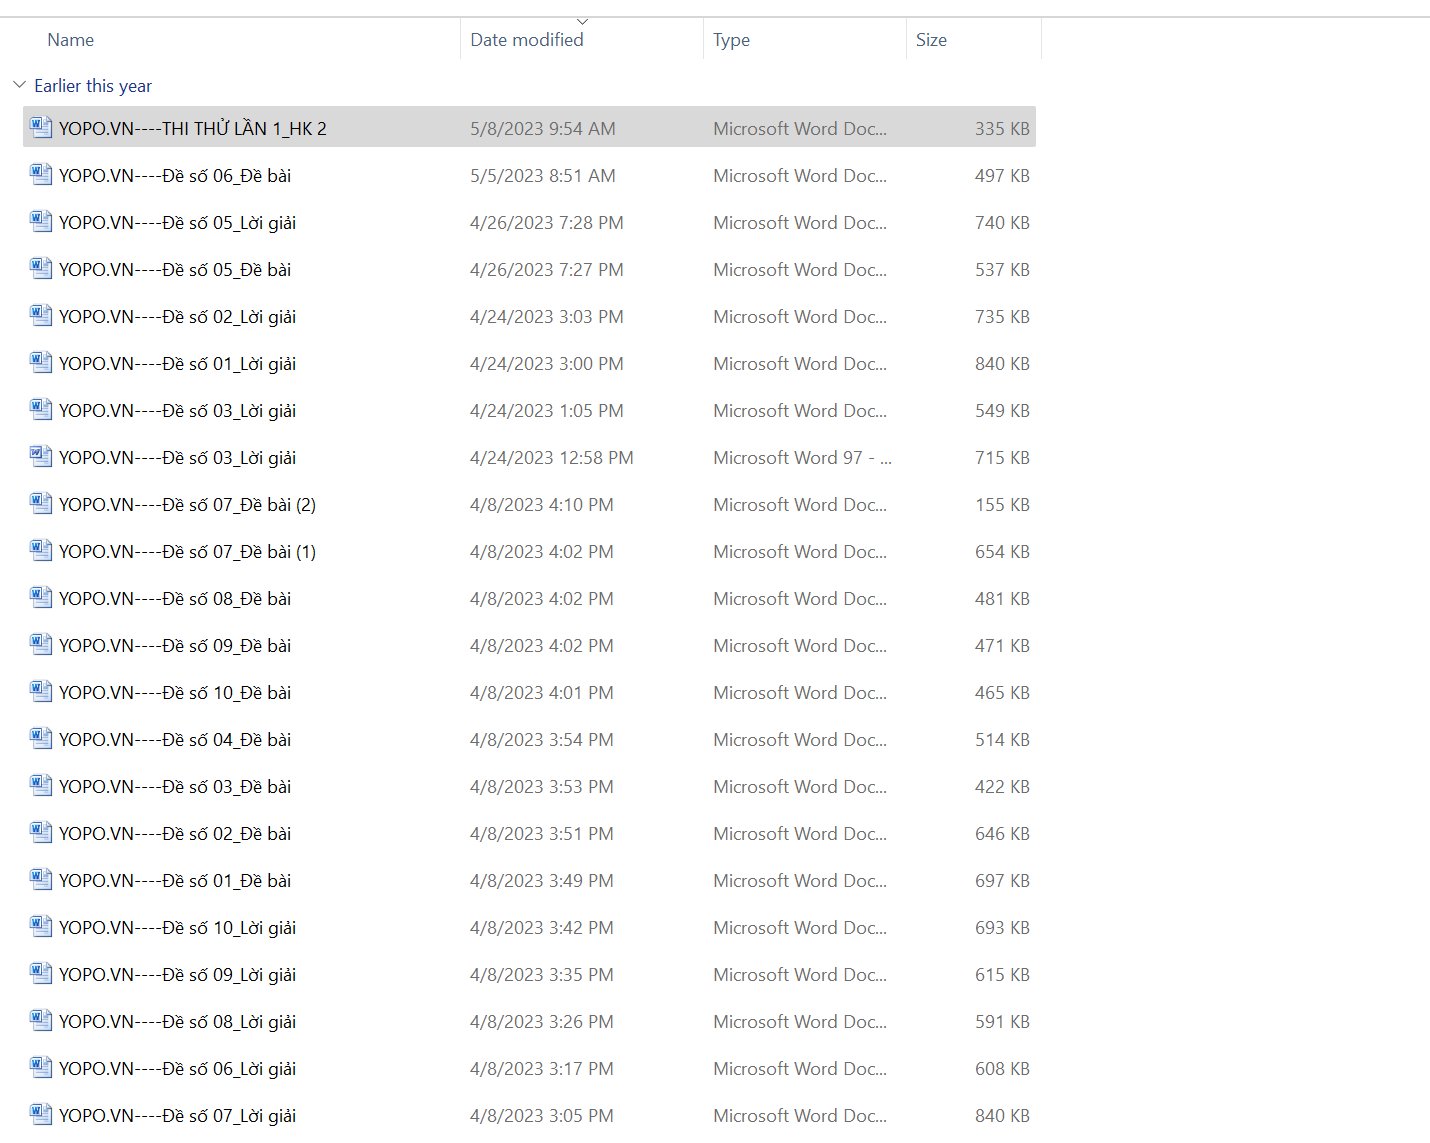Click Word icon beside Đề số 08_Đề bài
Image resolution: width=1430 pixels, height=1143 pixels.
[x=41, y=597]
